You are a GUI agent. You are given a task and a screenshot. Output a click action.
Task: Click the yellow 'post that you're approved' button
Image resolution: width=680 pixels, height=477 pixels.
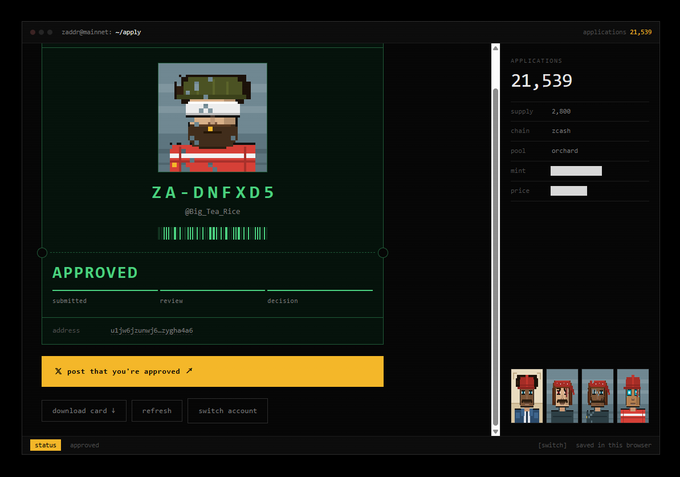[212, 371]
